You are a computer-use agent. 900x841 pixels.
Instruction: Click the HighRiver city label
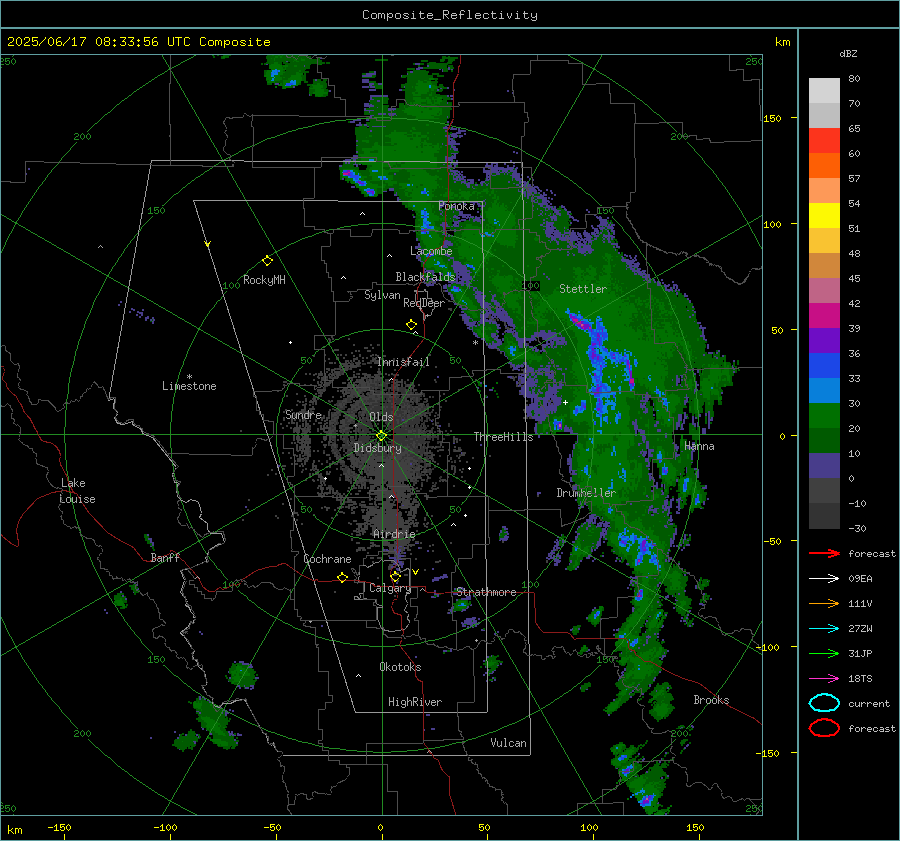(x=415, y=702)
